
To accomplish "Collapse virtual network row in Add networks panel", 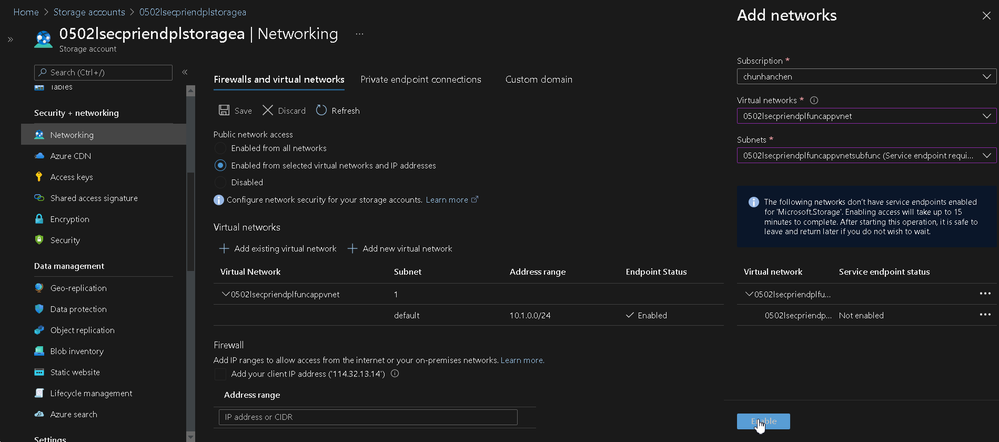I will (749, 294).
